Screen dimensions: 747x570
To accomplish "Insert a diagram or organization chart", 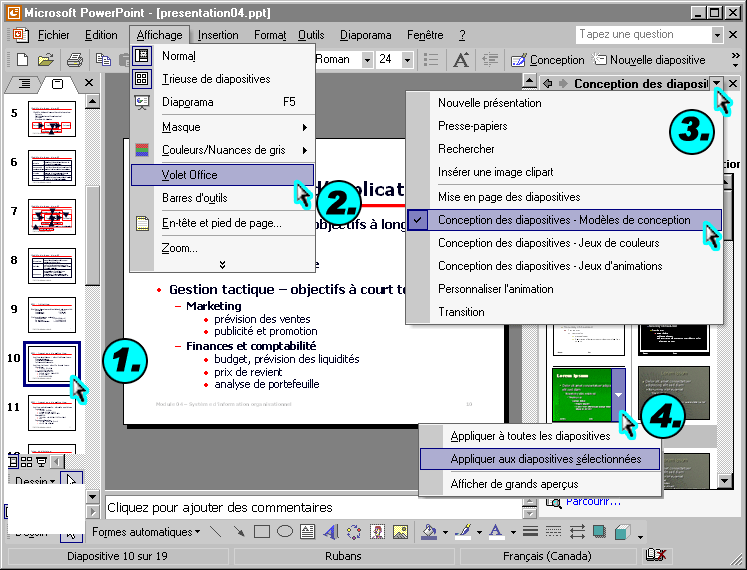I will point(354,532).
